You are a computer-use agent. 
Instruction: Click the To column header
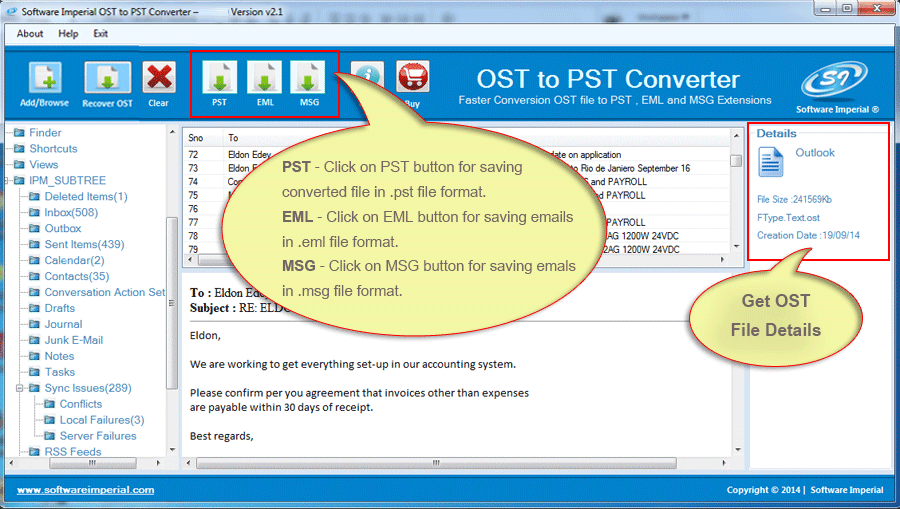click(x=233, y=138)
